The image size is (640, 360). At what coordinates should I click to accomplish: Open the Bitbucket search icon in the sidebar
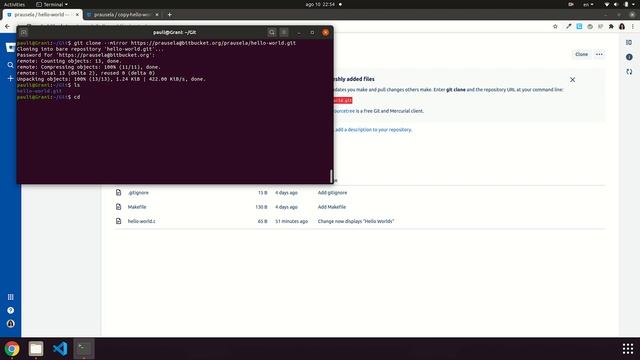pos(11,65)
